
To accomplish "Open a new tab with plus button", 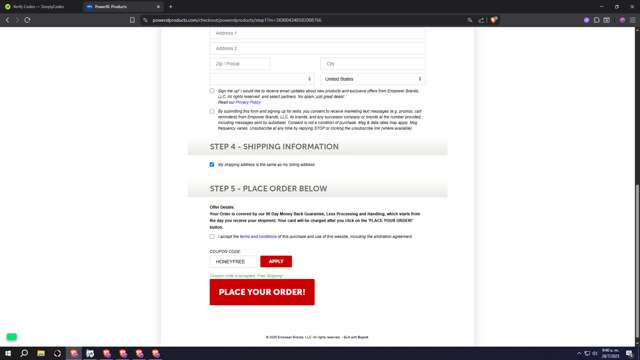I will 171,7.
